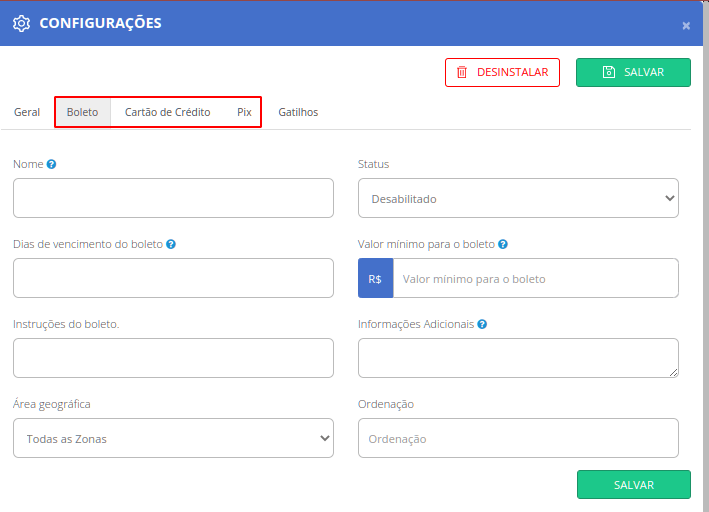This screenshot has width=709, height=512.
Task: Click help icon beside Dias de vencimento
Action: pyautogui.click(x=171, y=244)
